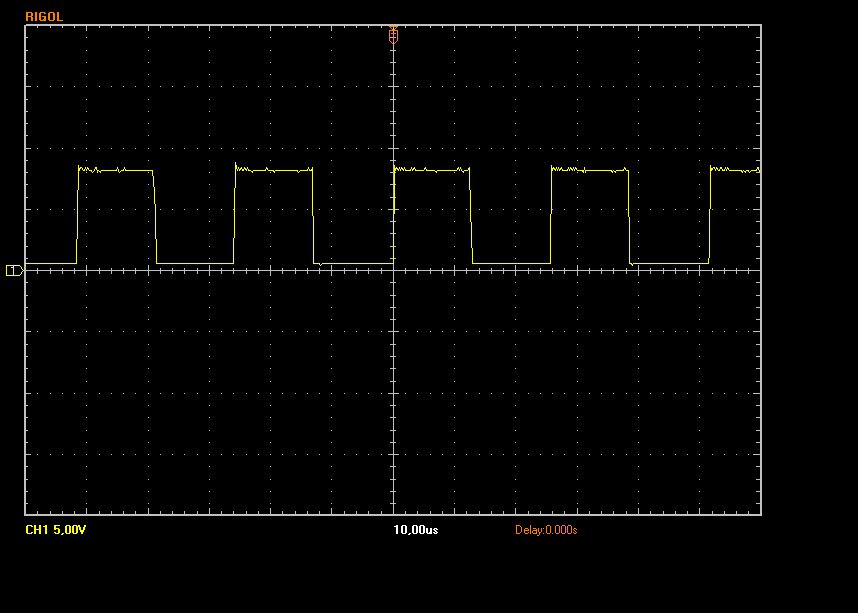Click the 10.00us timebase readout
The width and height of the screenshot is (858, 613).
click(415, 530)
